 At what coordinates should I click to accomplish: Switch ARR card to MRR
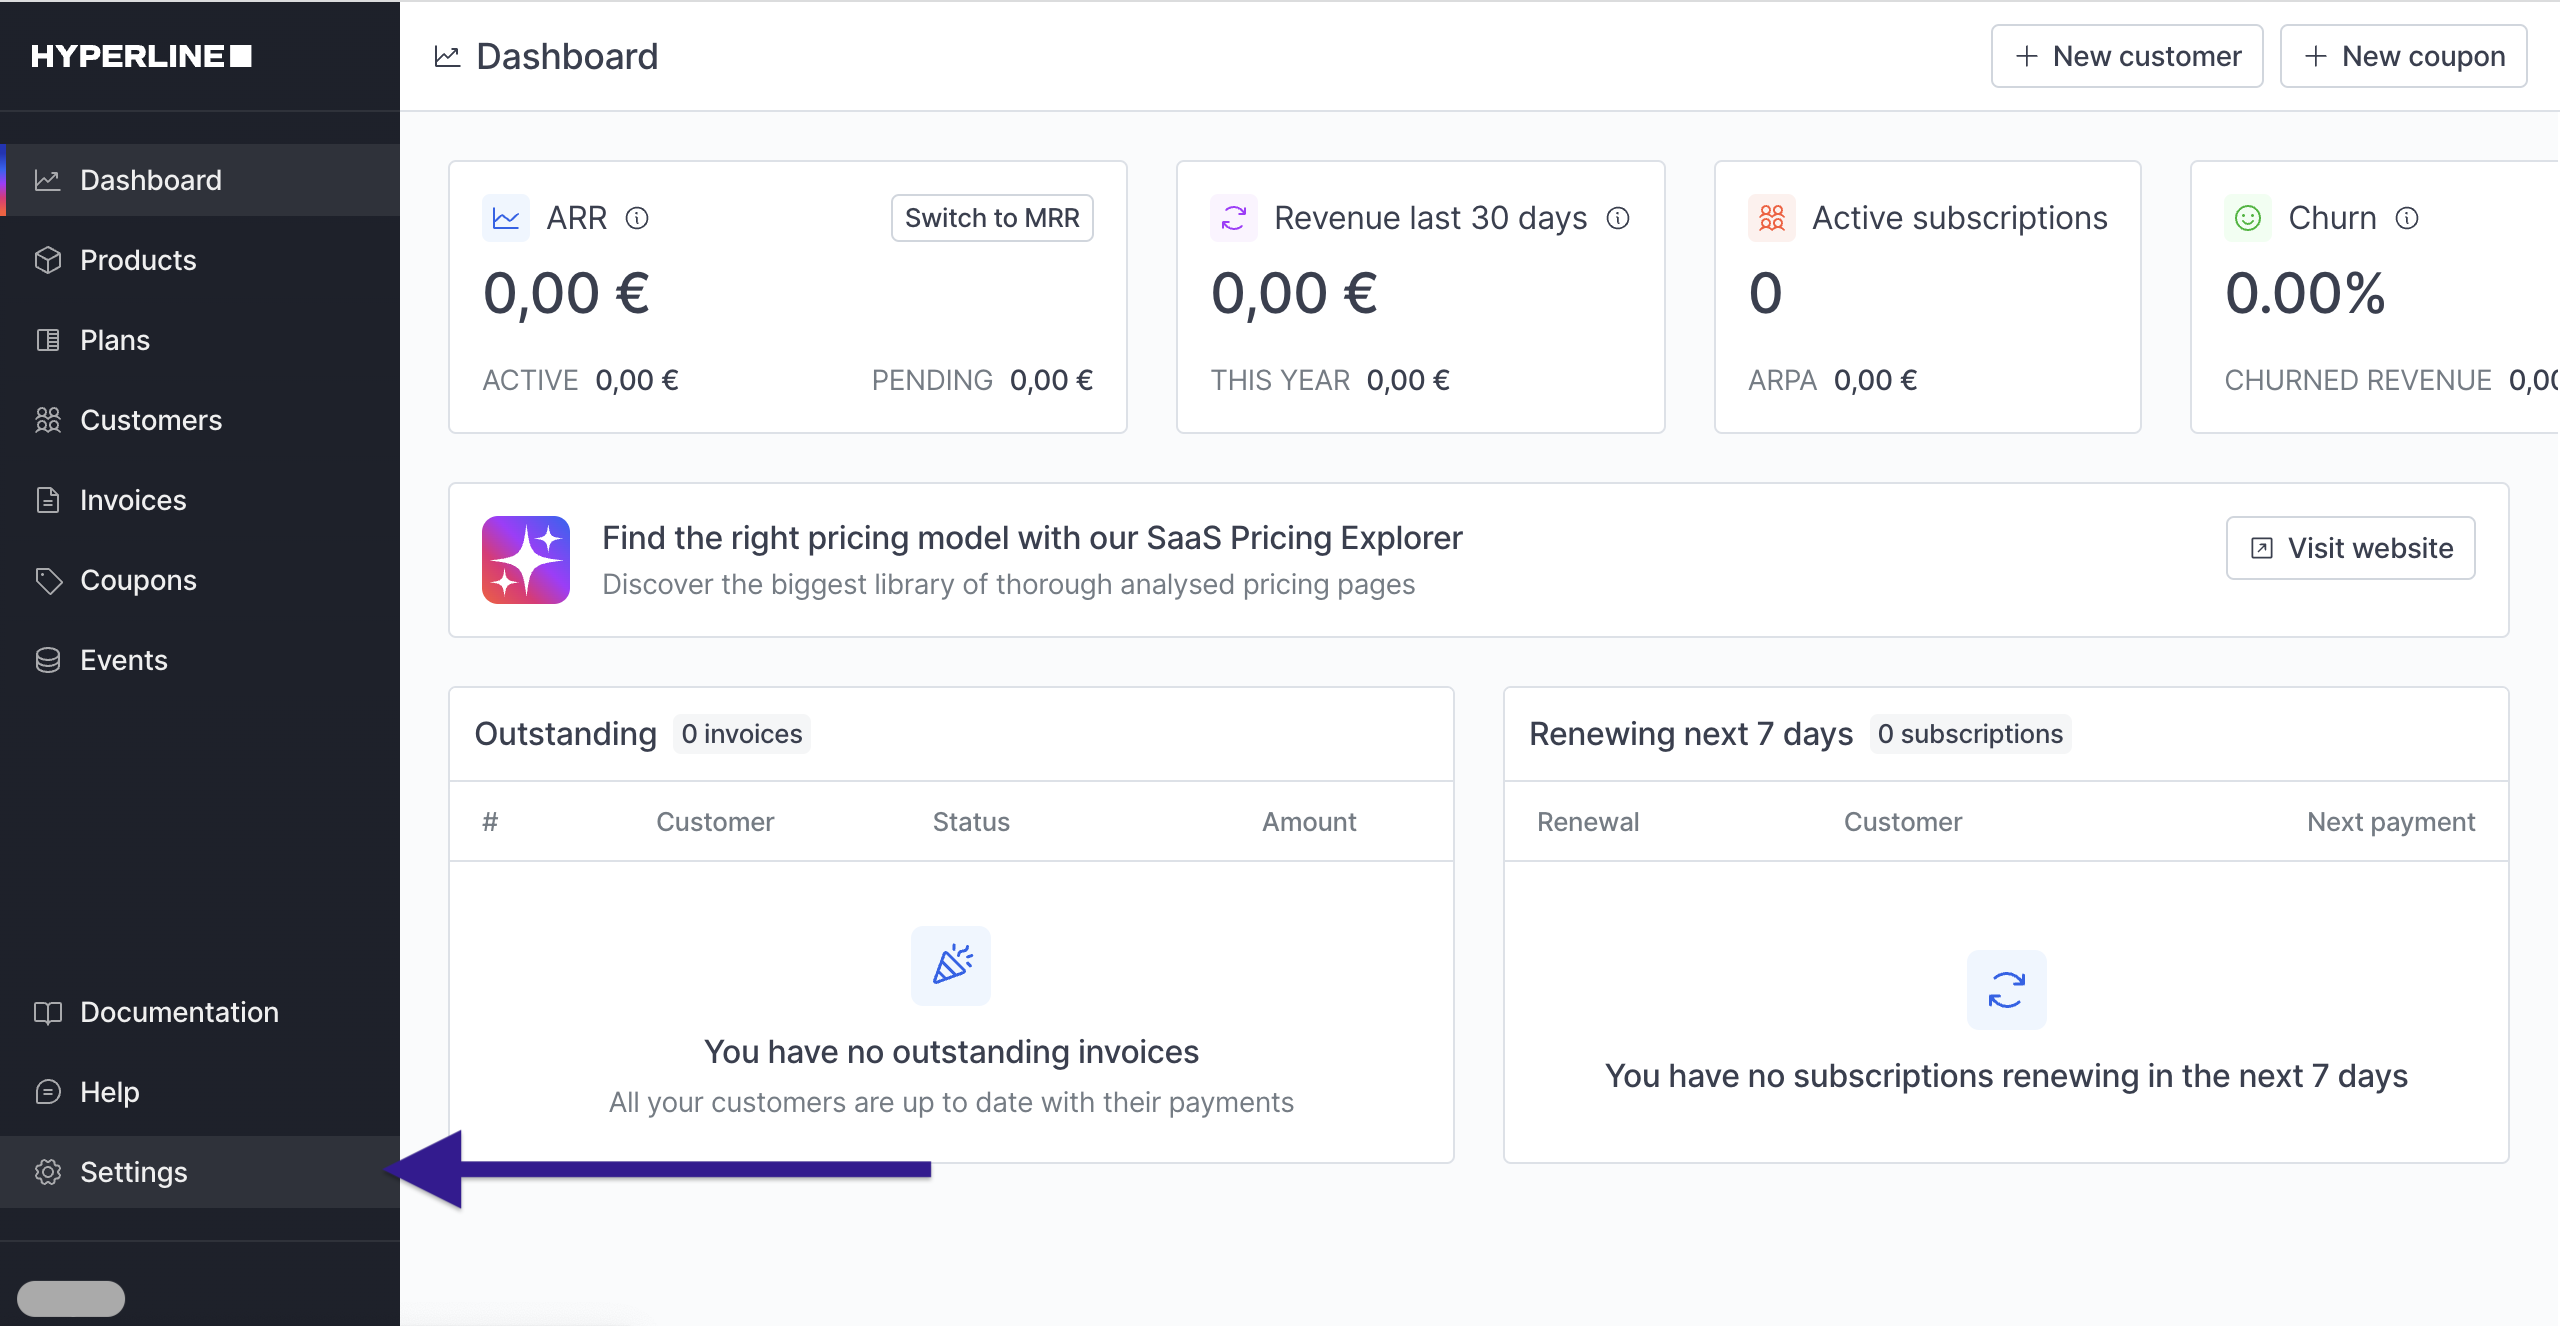[x=991, y=218]
